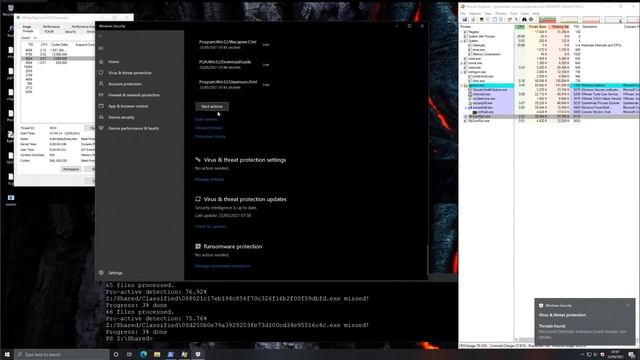Open the Allowed threats link
This screenshot has height=360, width=640.
(209, 128)
